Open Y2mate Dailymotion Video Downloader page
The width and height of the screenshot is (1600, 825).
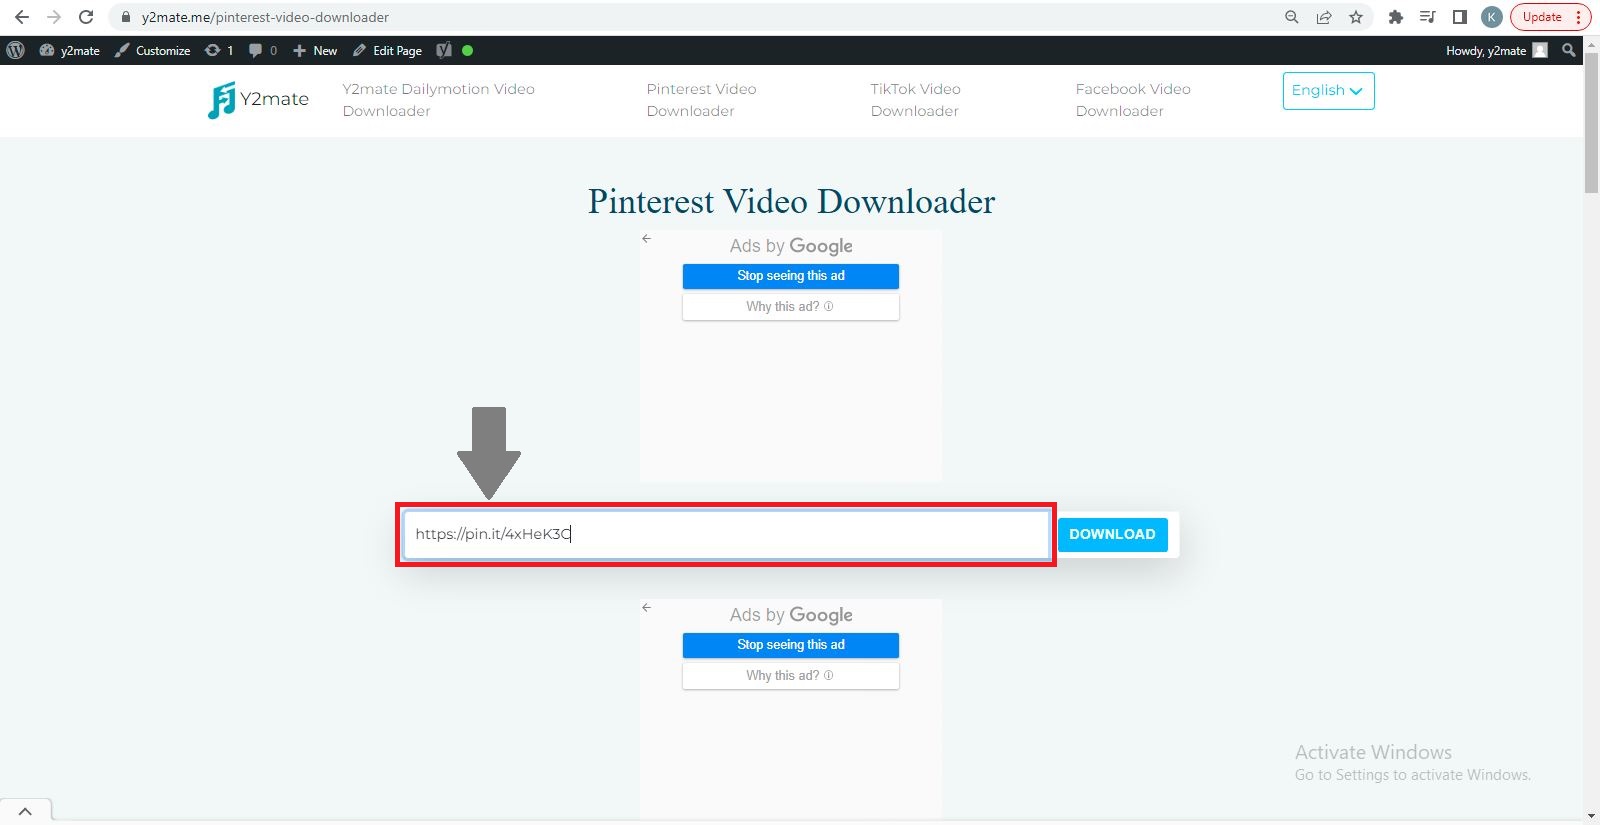pyautogui.click(x=438, y=100)
